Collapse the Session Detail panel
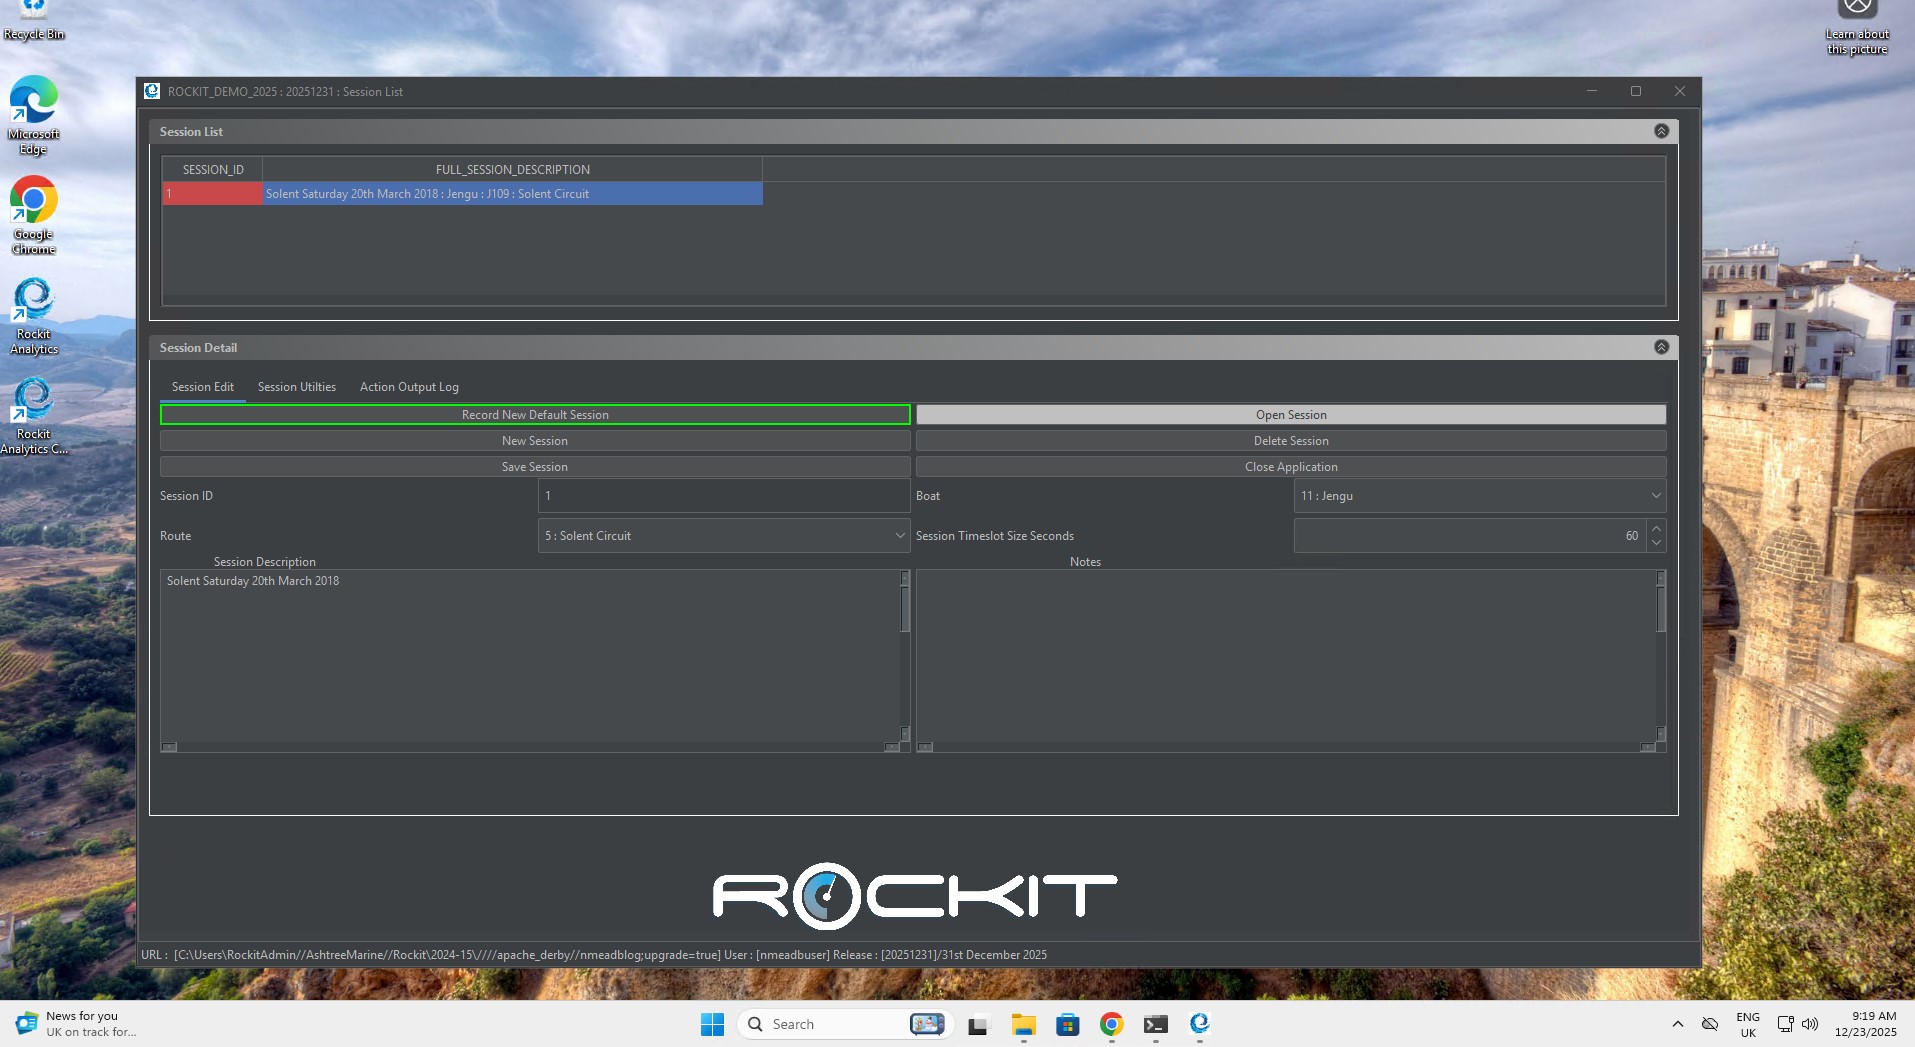The height and width of the screenshot is (1047, 1915). (1661, 347)
